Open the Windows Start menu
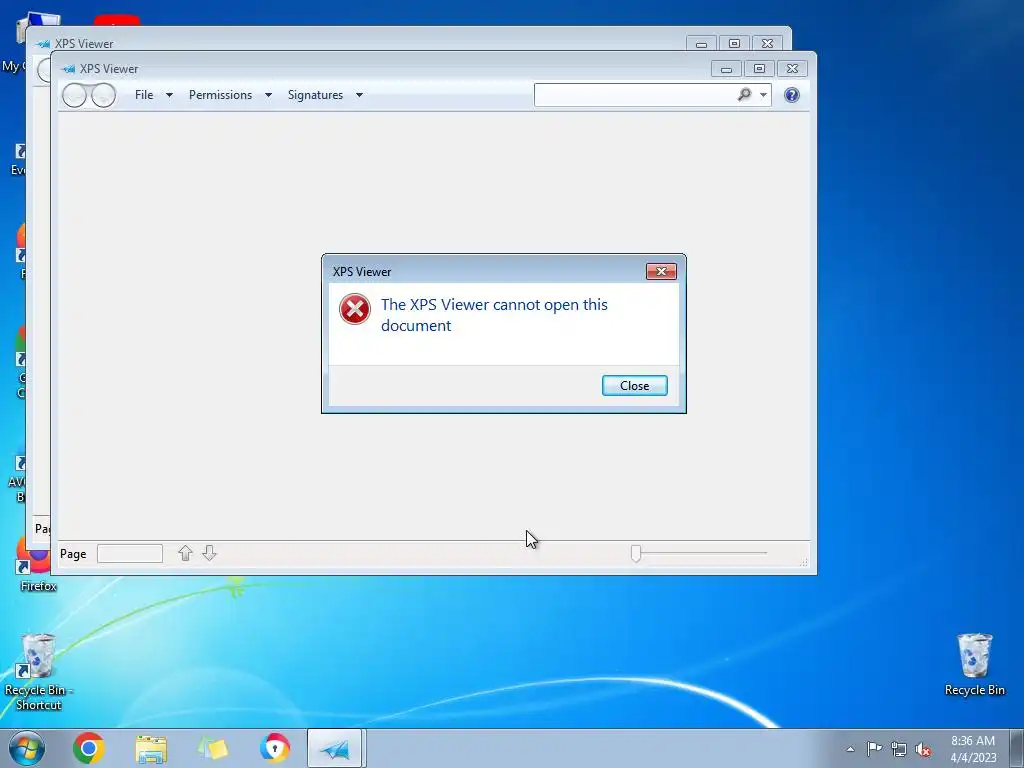The width and height of the screenshot is (1024, 768). click(x=26, y=748)
